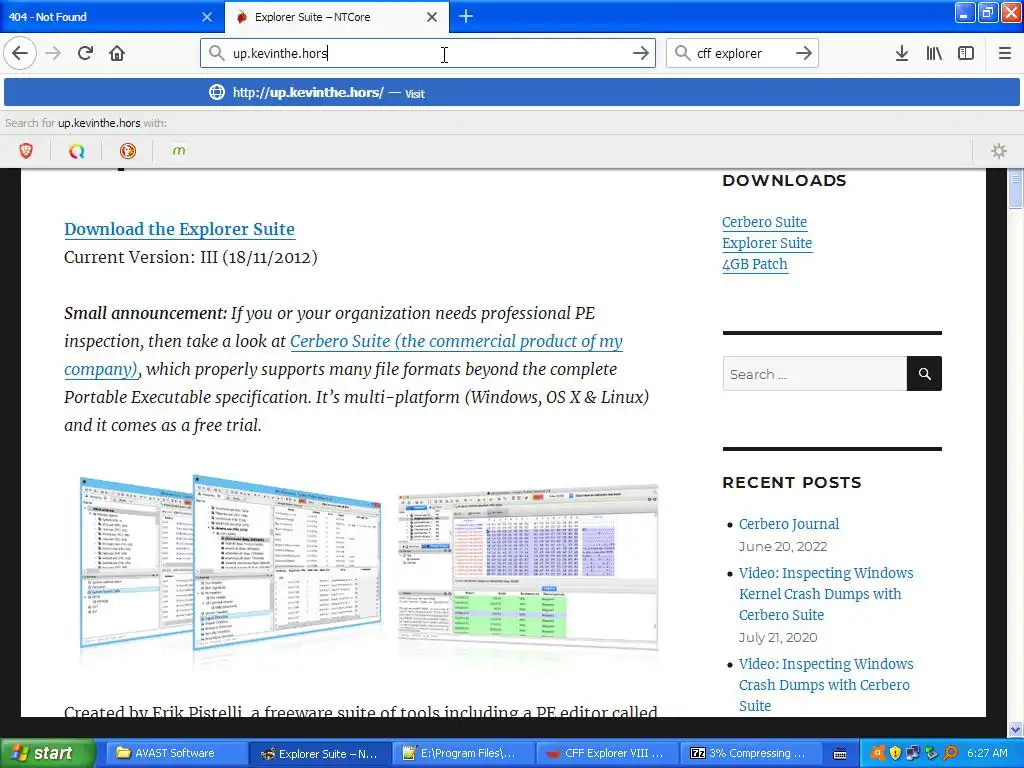Viewport: 1024px width, 768px height.
Task: Click the search bar magnifier icon
Action: click(x=682, y=53)
